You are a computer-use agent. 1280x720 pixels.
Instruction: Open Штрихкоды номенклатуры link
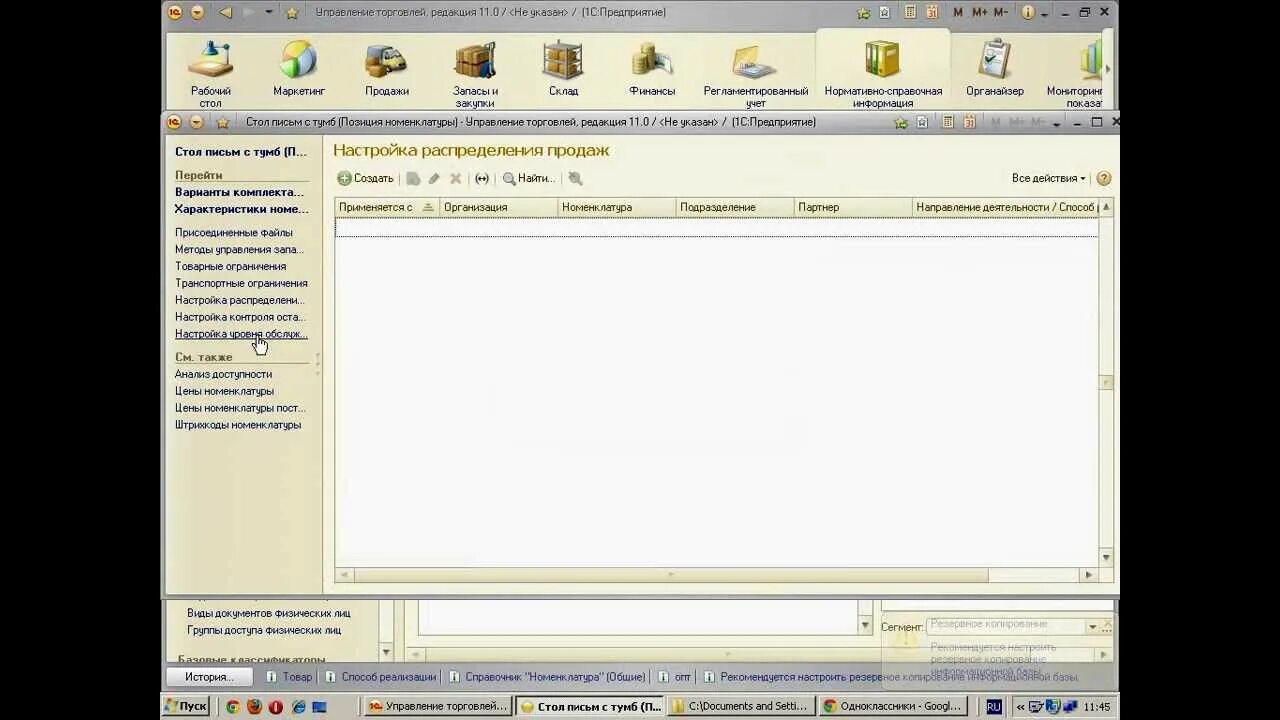(238, 425)
